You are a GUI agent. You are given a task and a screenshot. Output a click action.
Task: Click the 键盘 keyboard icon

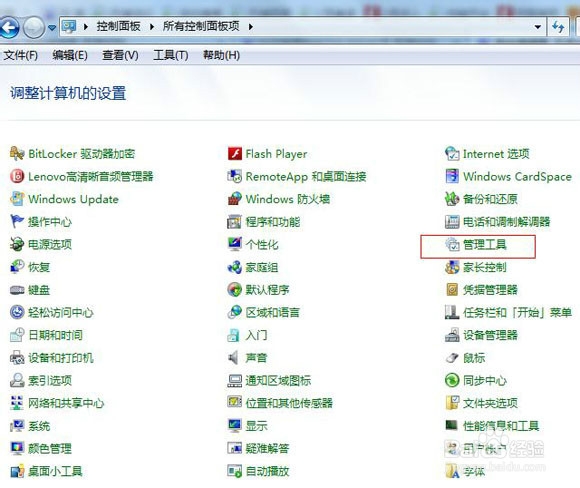pos(17,290)
